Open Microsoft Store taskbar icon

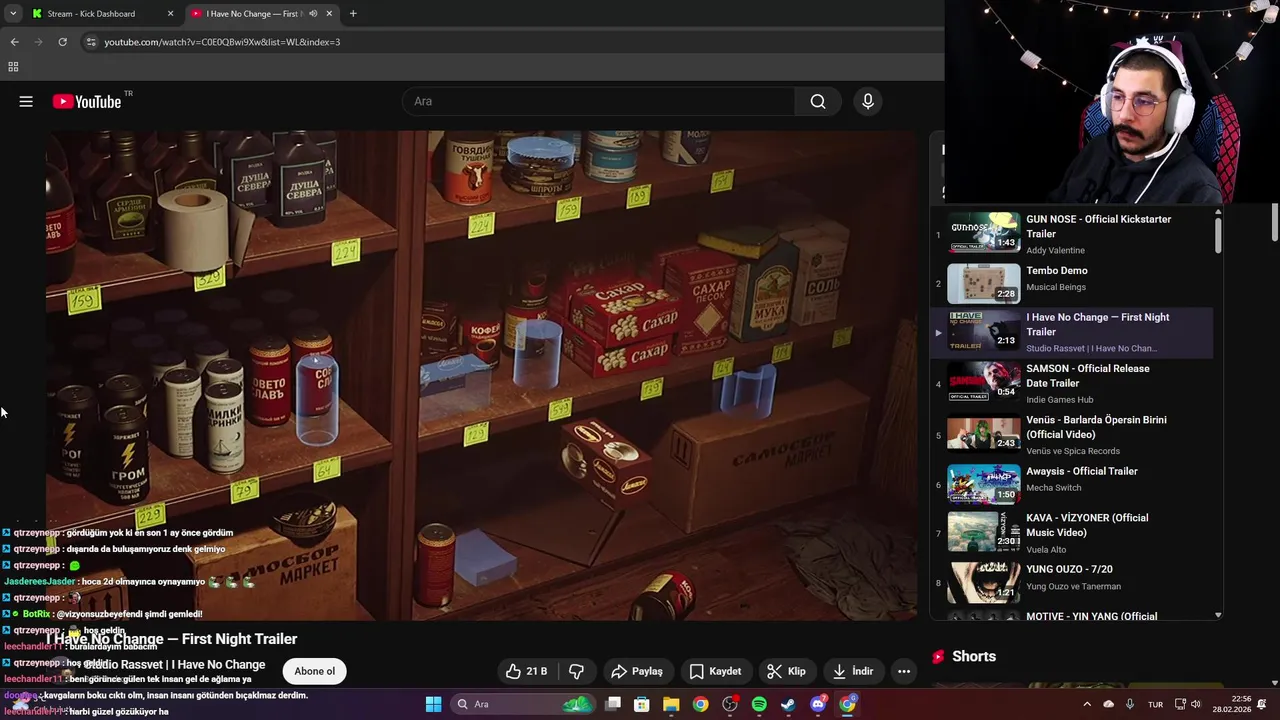pos(642,704)
